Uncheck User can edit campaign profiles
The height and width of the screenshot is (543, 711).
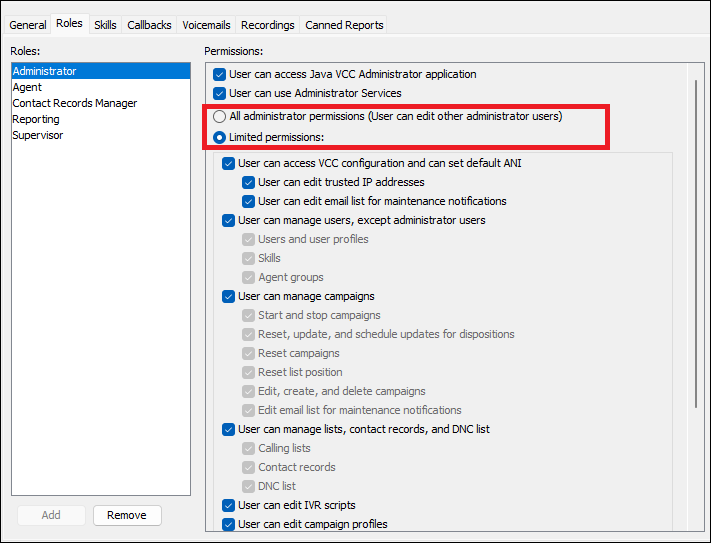tap(229, 524)
